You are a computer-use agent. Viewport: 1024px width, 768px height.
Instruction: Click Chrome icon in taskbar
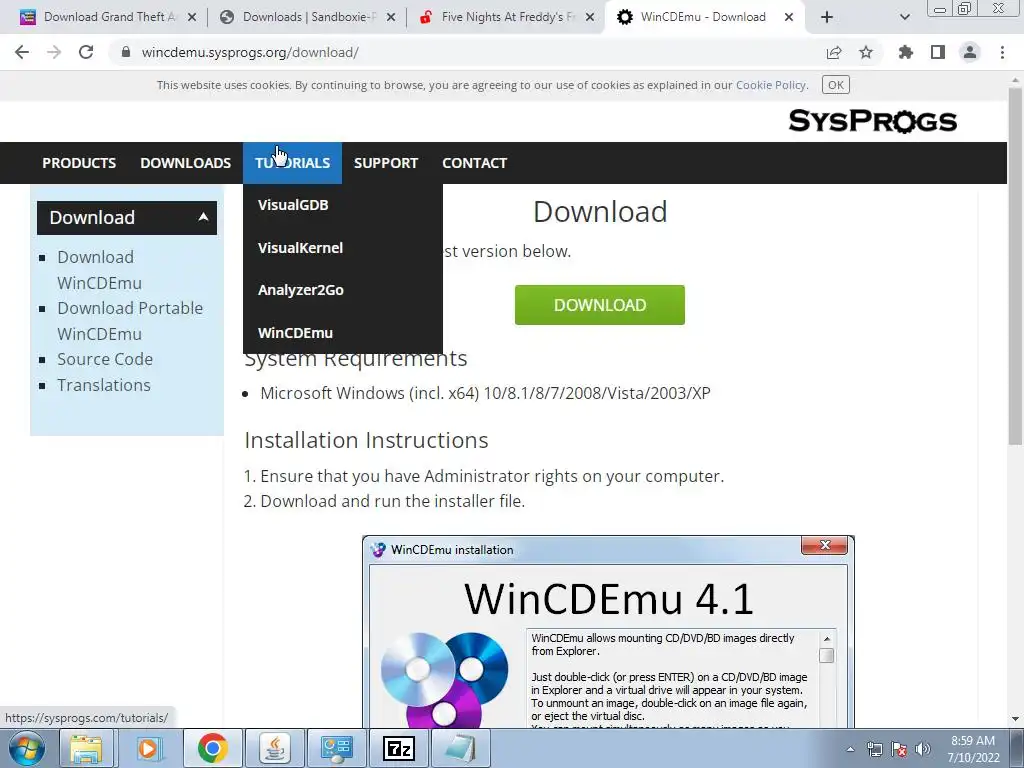(212, 748)
